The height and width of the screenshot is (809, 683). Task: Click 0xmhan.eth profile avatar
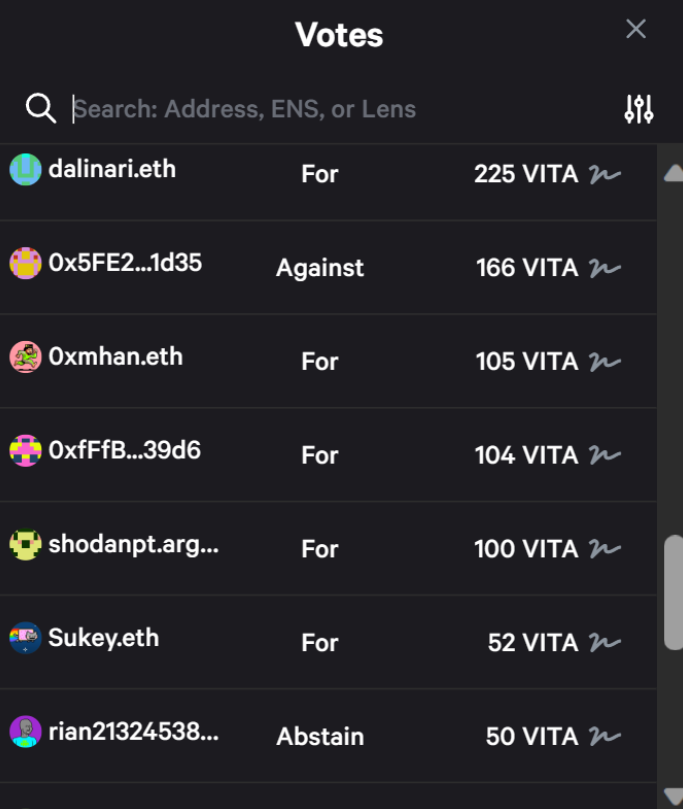click(x=25, y=357)
